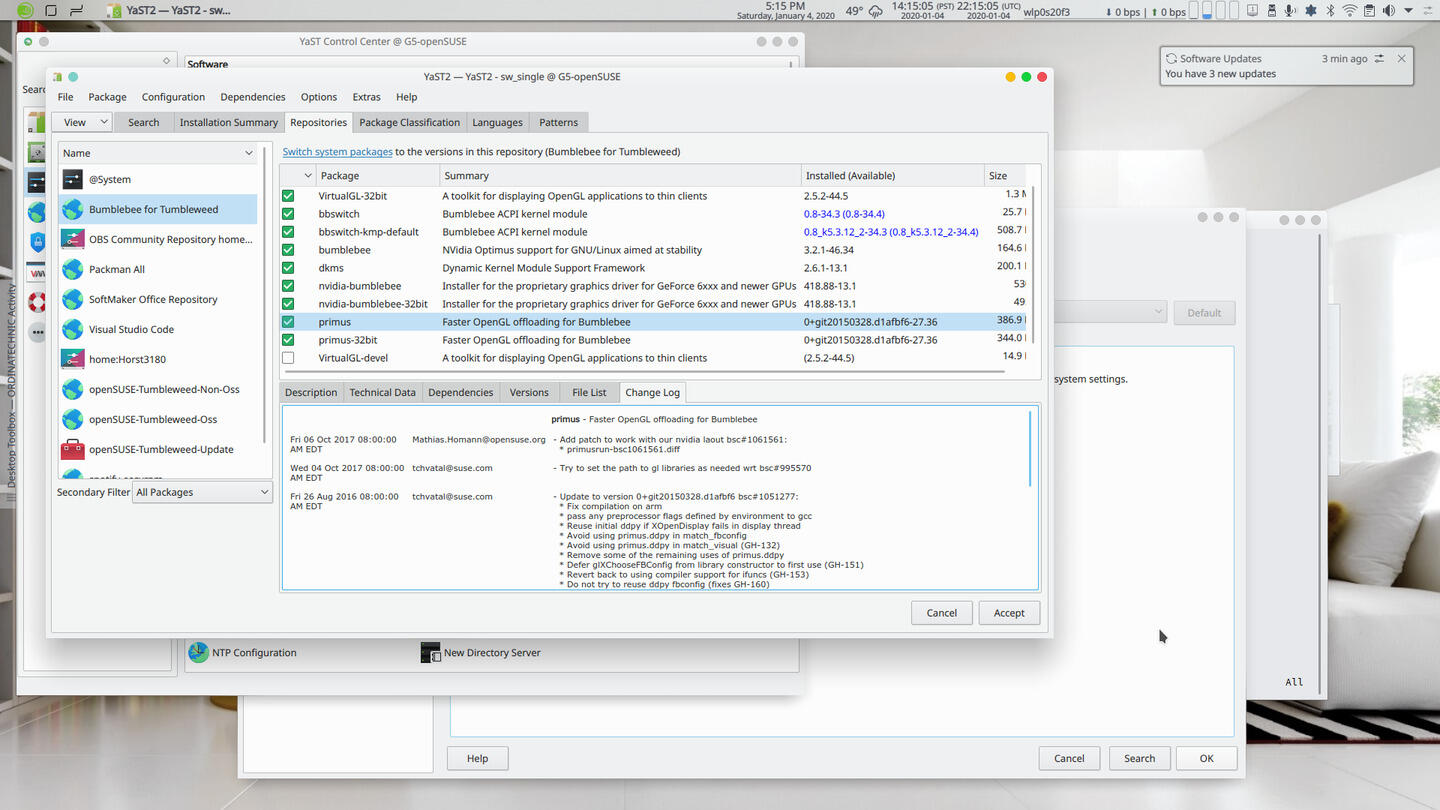This screenshot has width=1440, height=810.
Task: Open the Technical Data details tab
Action: point(382,392)
